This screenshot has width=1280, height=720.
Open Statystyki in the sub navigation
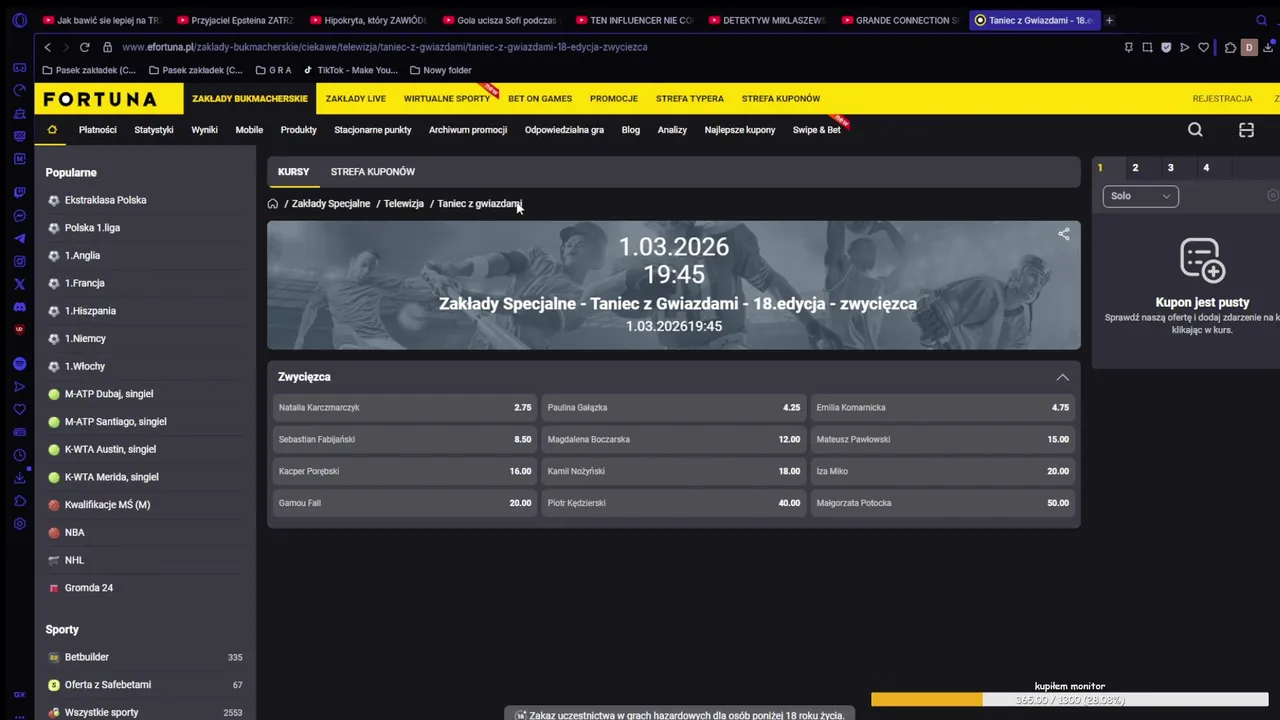[x=154, y=130]
